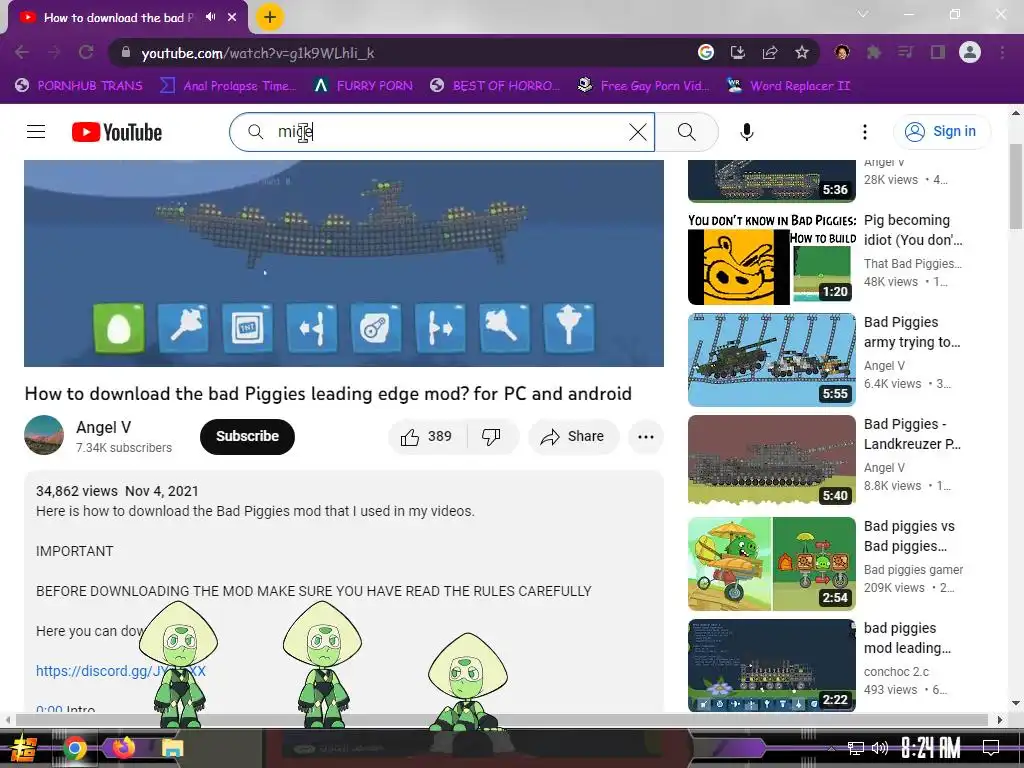Share the video

pyautogui.click(x=573, y=436)
